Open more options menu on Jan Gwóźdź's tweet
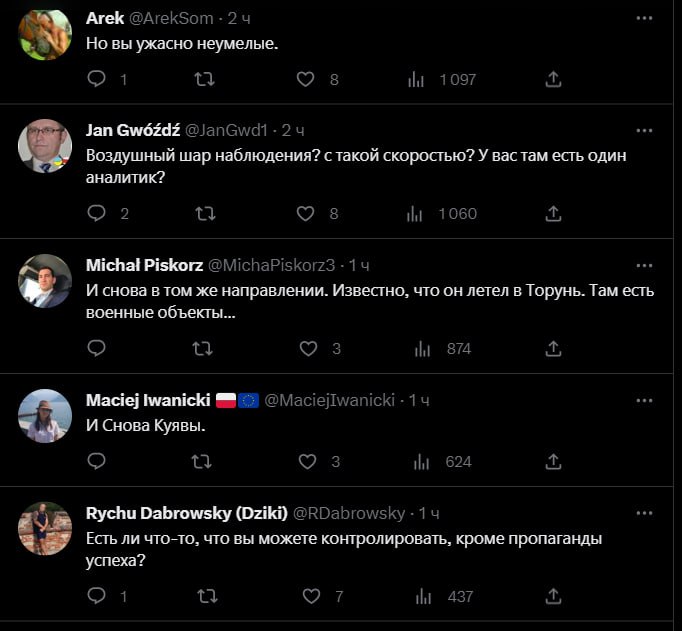 644,131
